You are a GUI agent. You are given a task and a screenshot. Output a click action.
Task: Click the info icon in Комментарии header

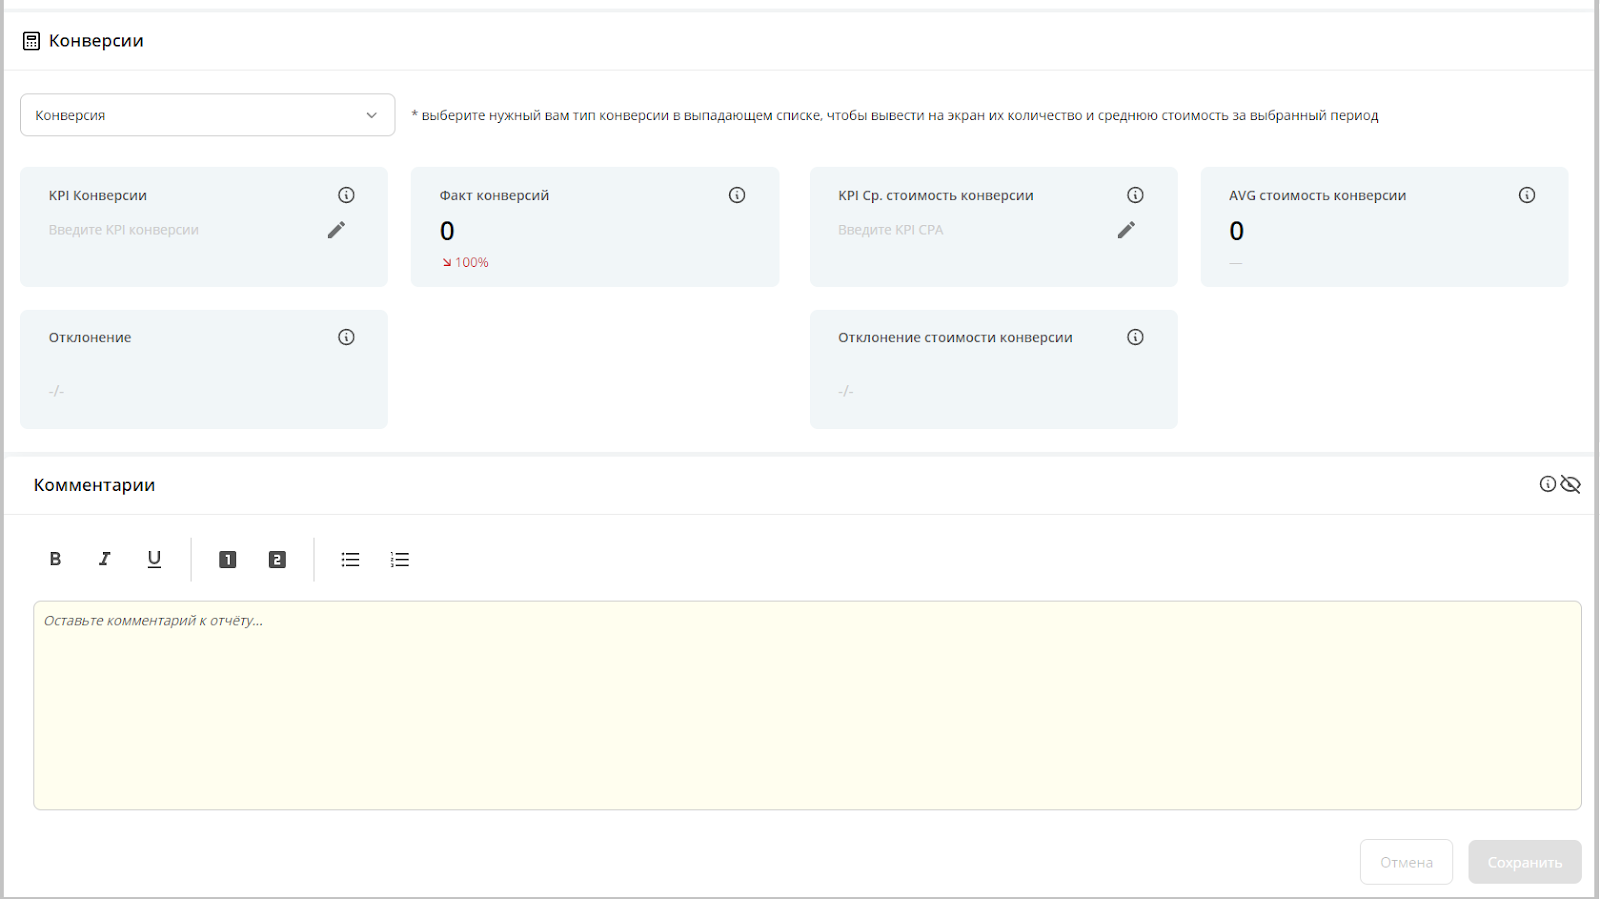1547,484
